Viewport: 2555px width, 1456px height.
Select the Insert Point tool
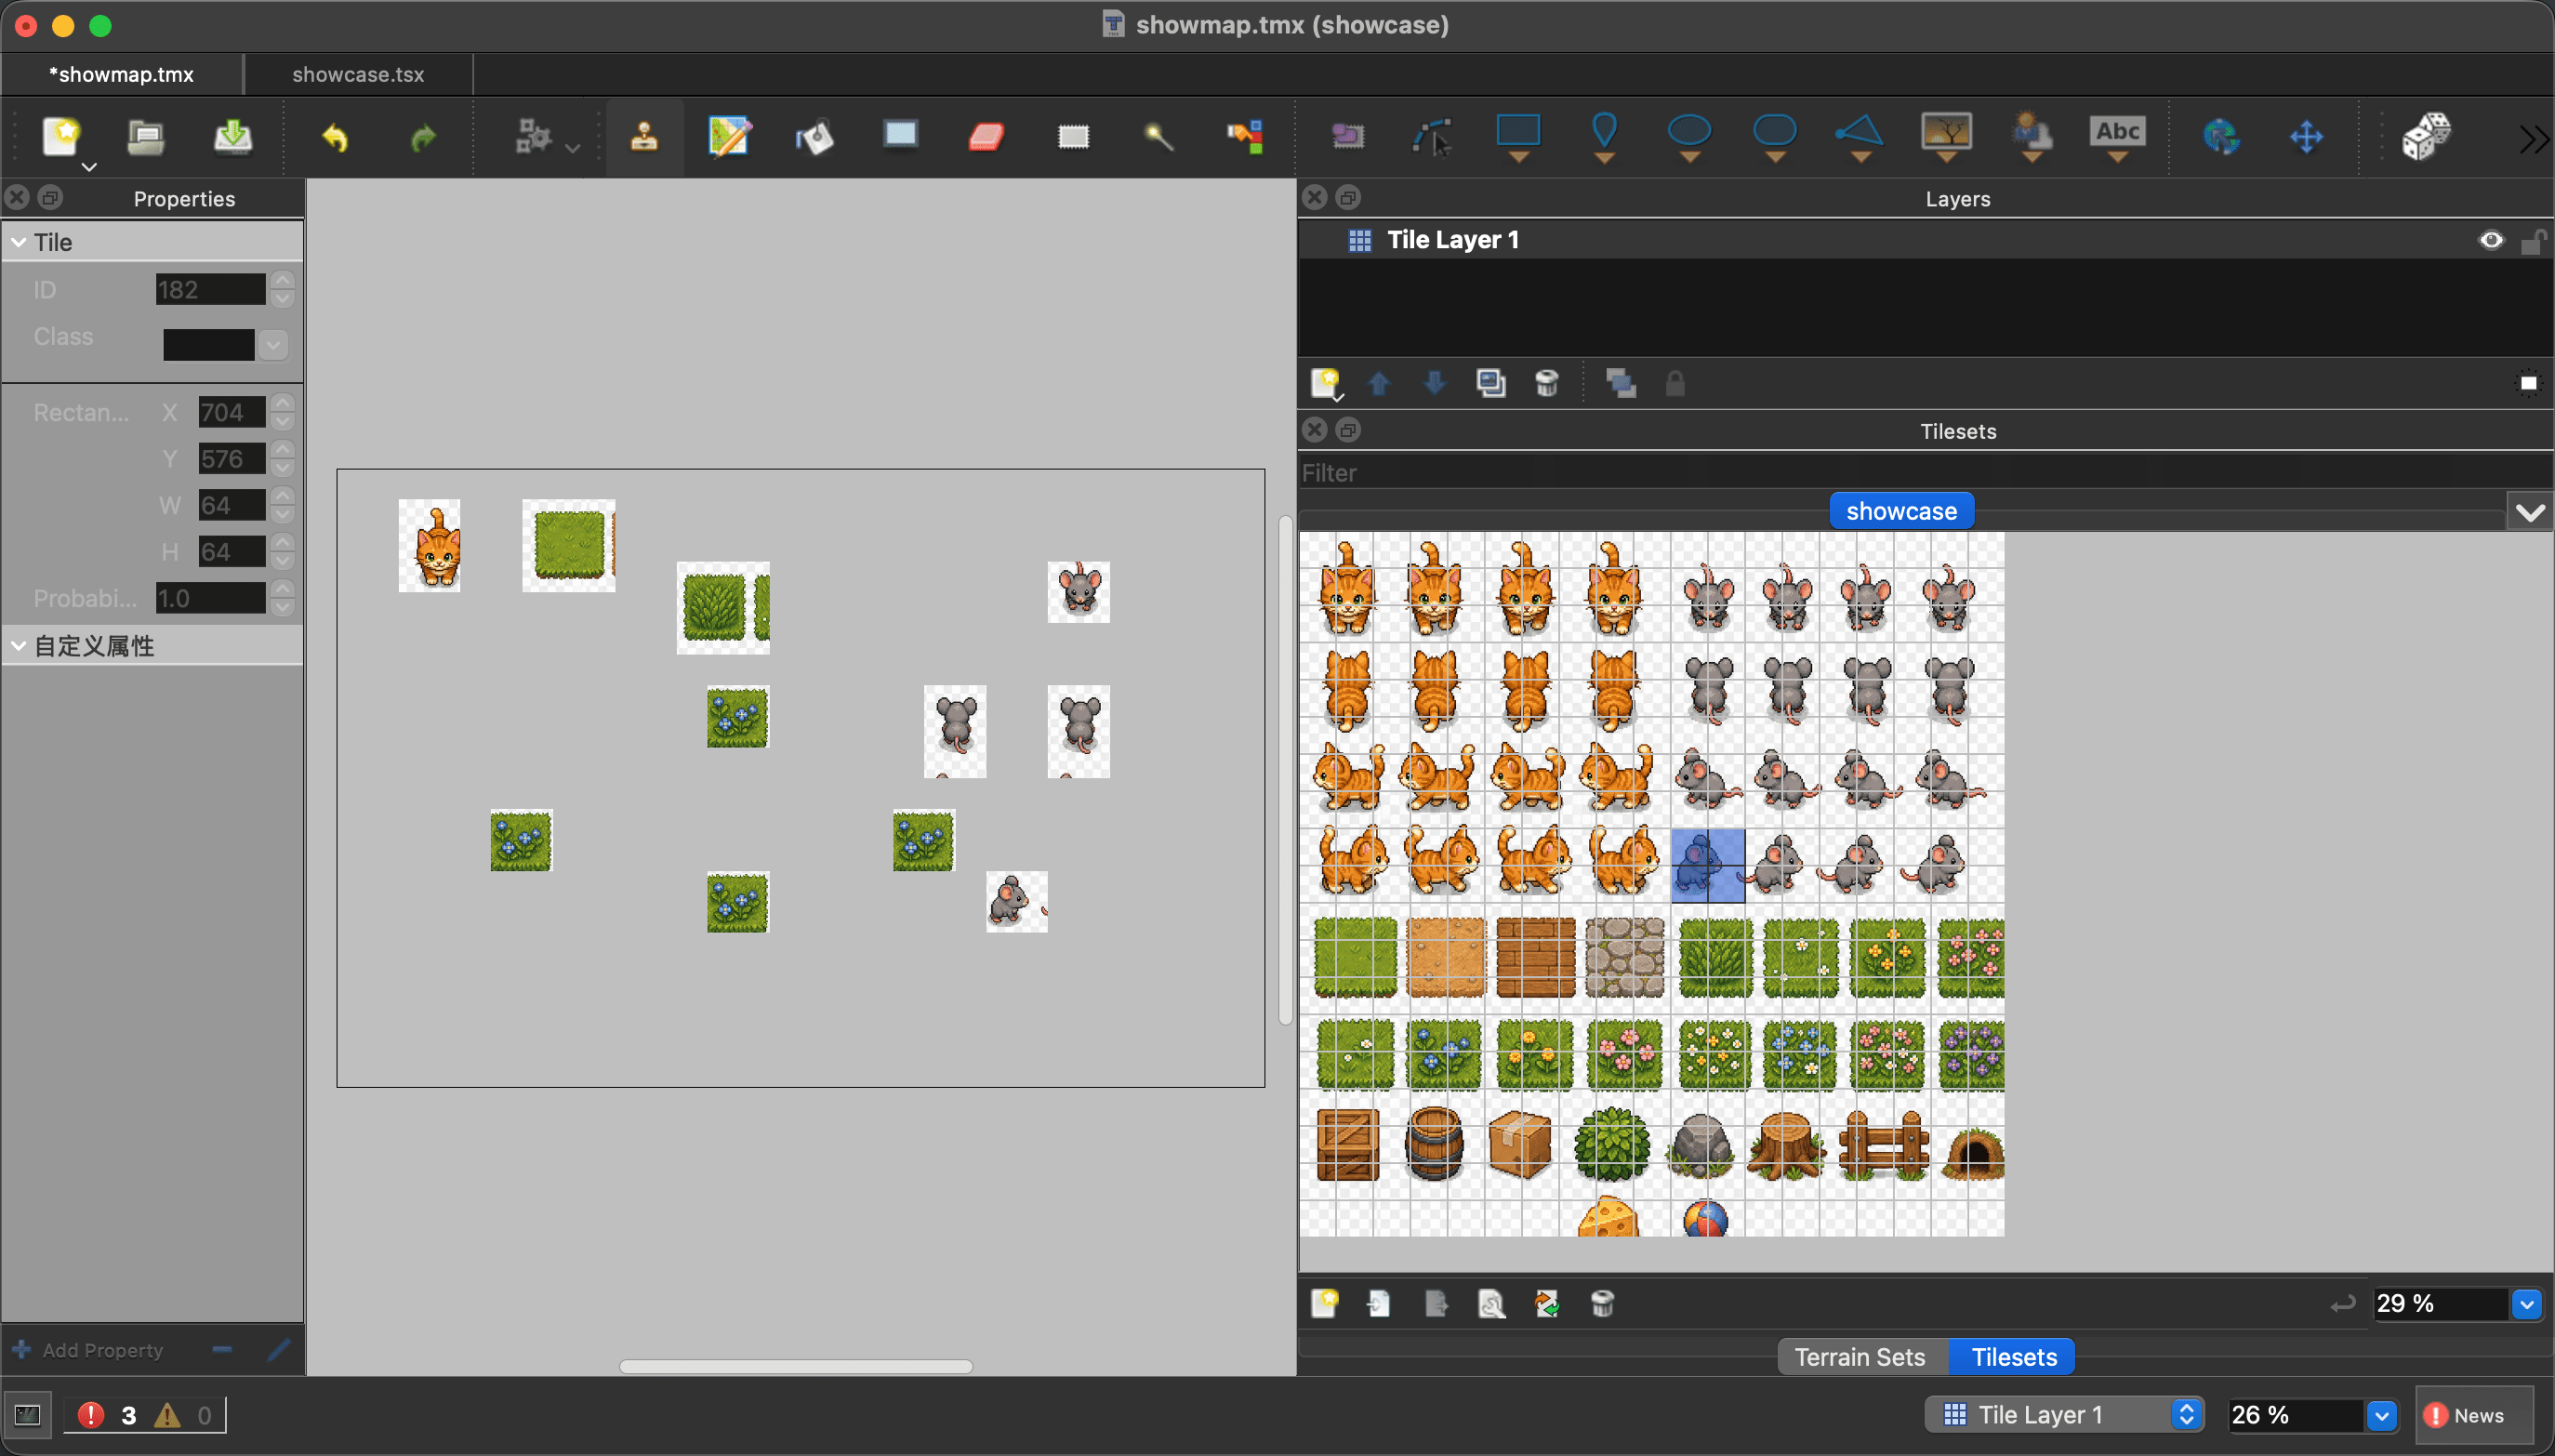[1604, 136]
